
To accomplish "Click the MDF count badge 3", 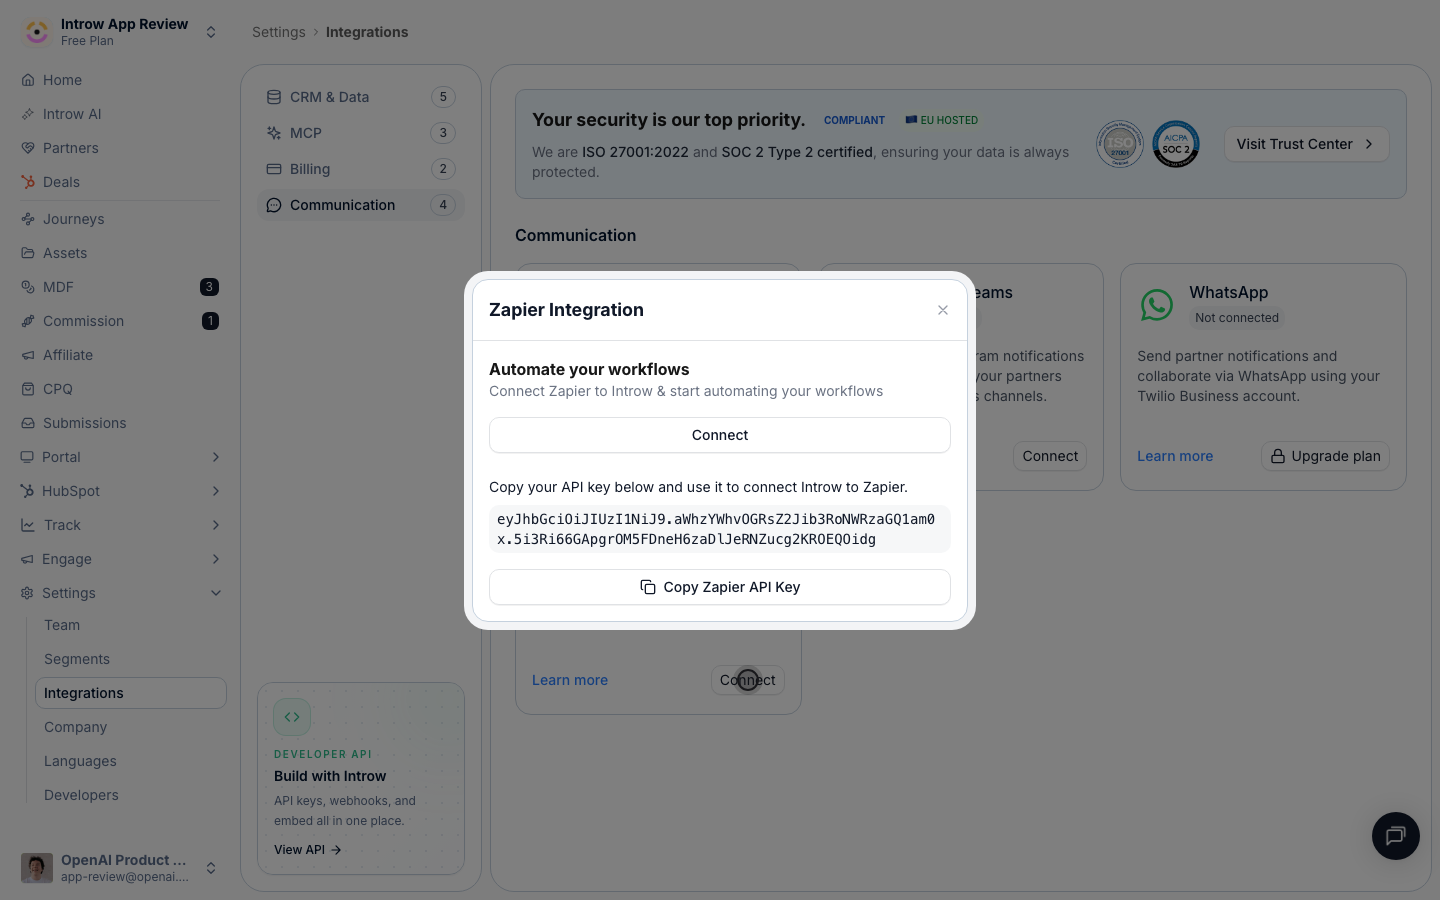I will coord(209,287).
